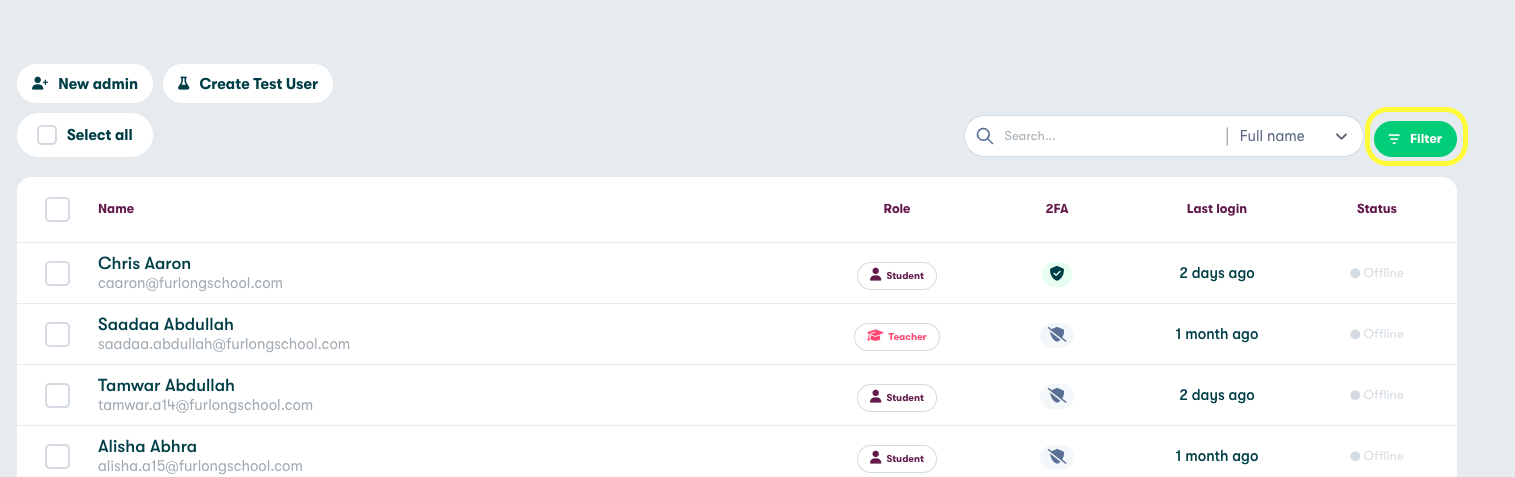Type in the Search input field
Image resolution: width=1515 pixels, height=477 pixels.
point(1110,136)
